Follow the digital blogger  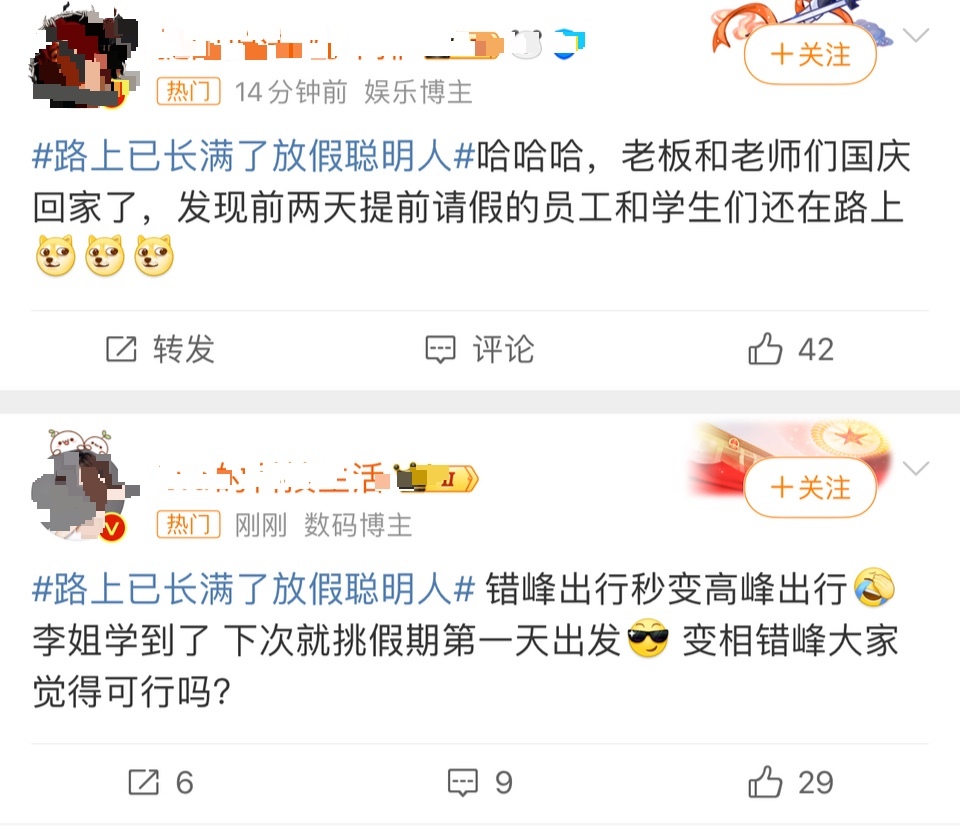pyautogui.click(x=810, y=487)
